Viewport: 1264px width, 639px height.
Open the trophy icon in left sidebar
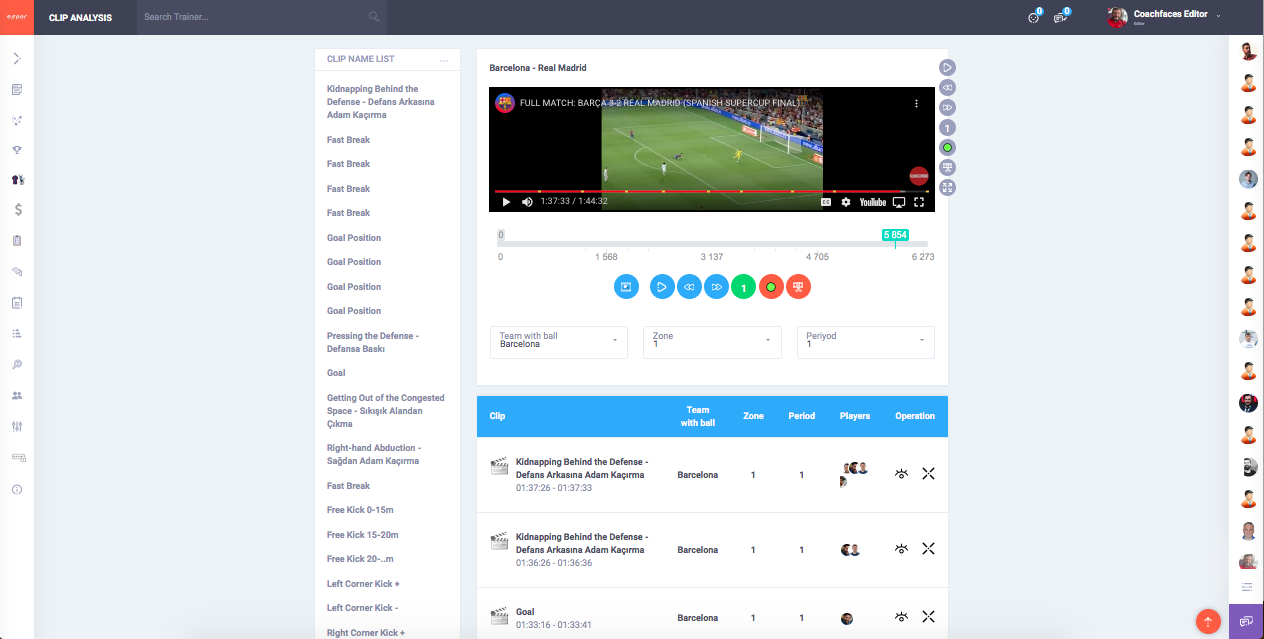[x=17, y=150]
